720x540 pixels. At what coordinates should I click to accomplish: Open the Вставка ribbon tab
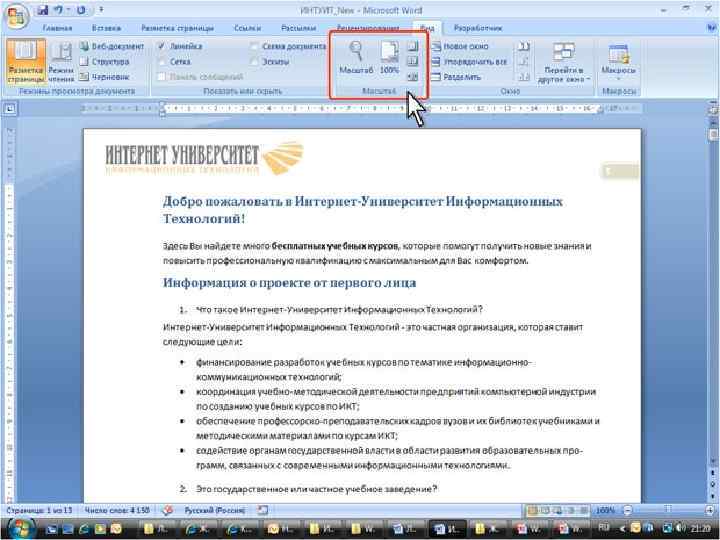click(x=107, y=28)
